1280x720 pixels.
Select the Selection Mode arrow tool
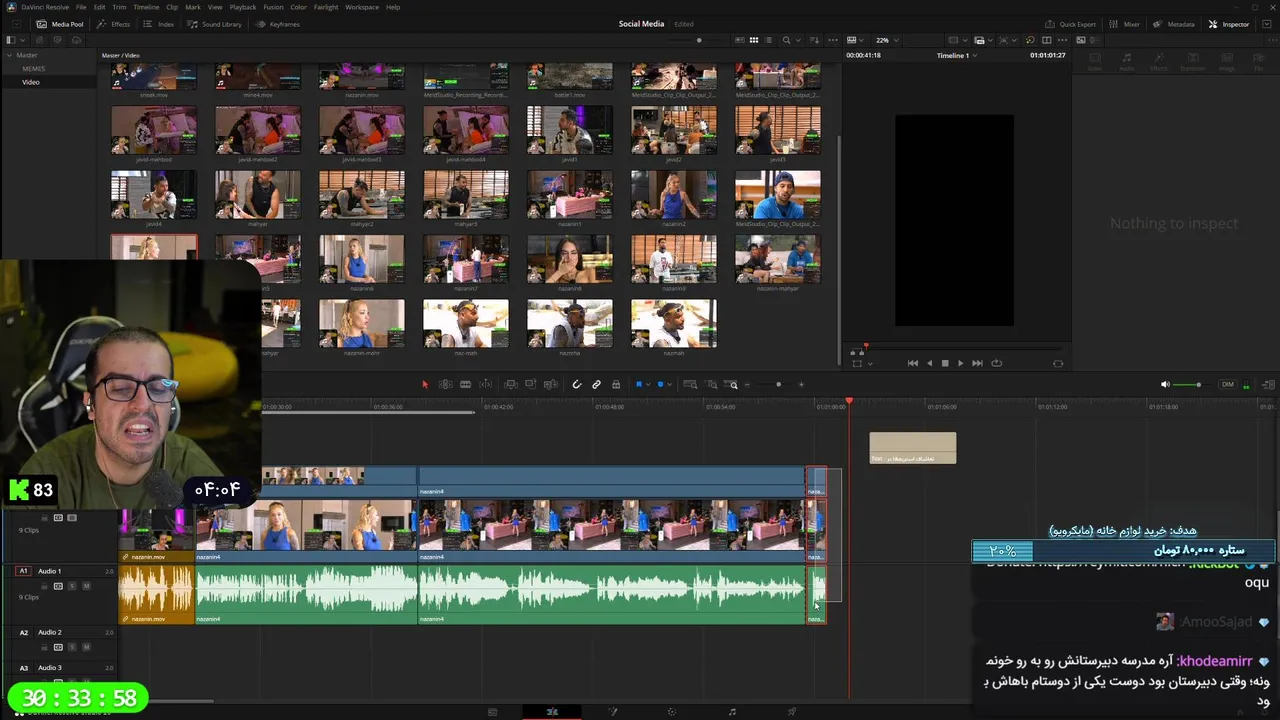[x=425, y=384]
